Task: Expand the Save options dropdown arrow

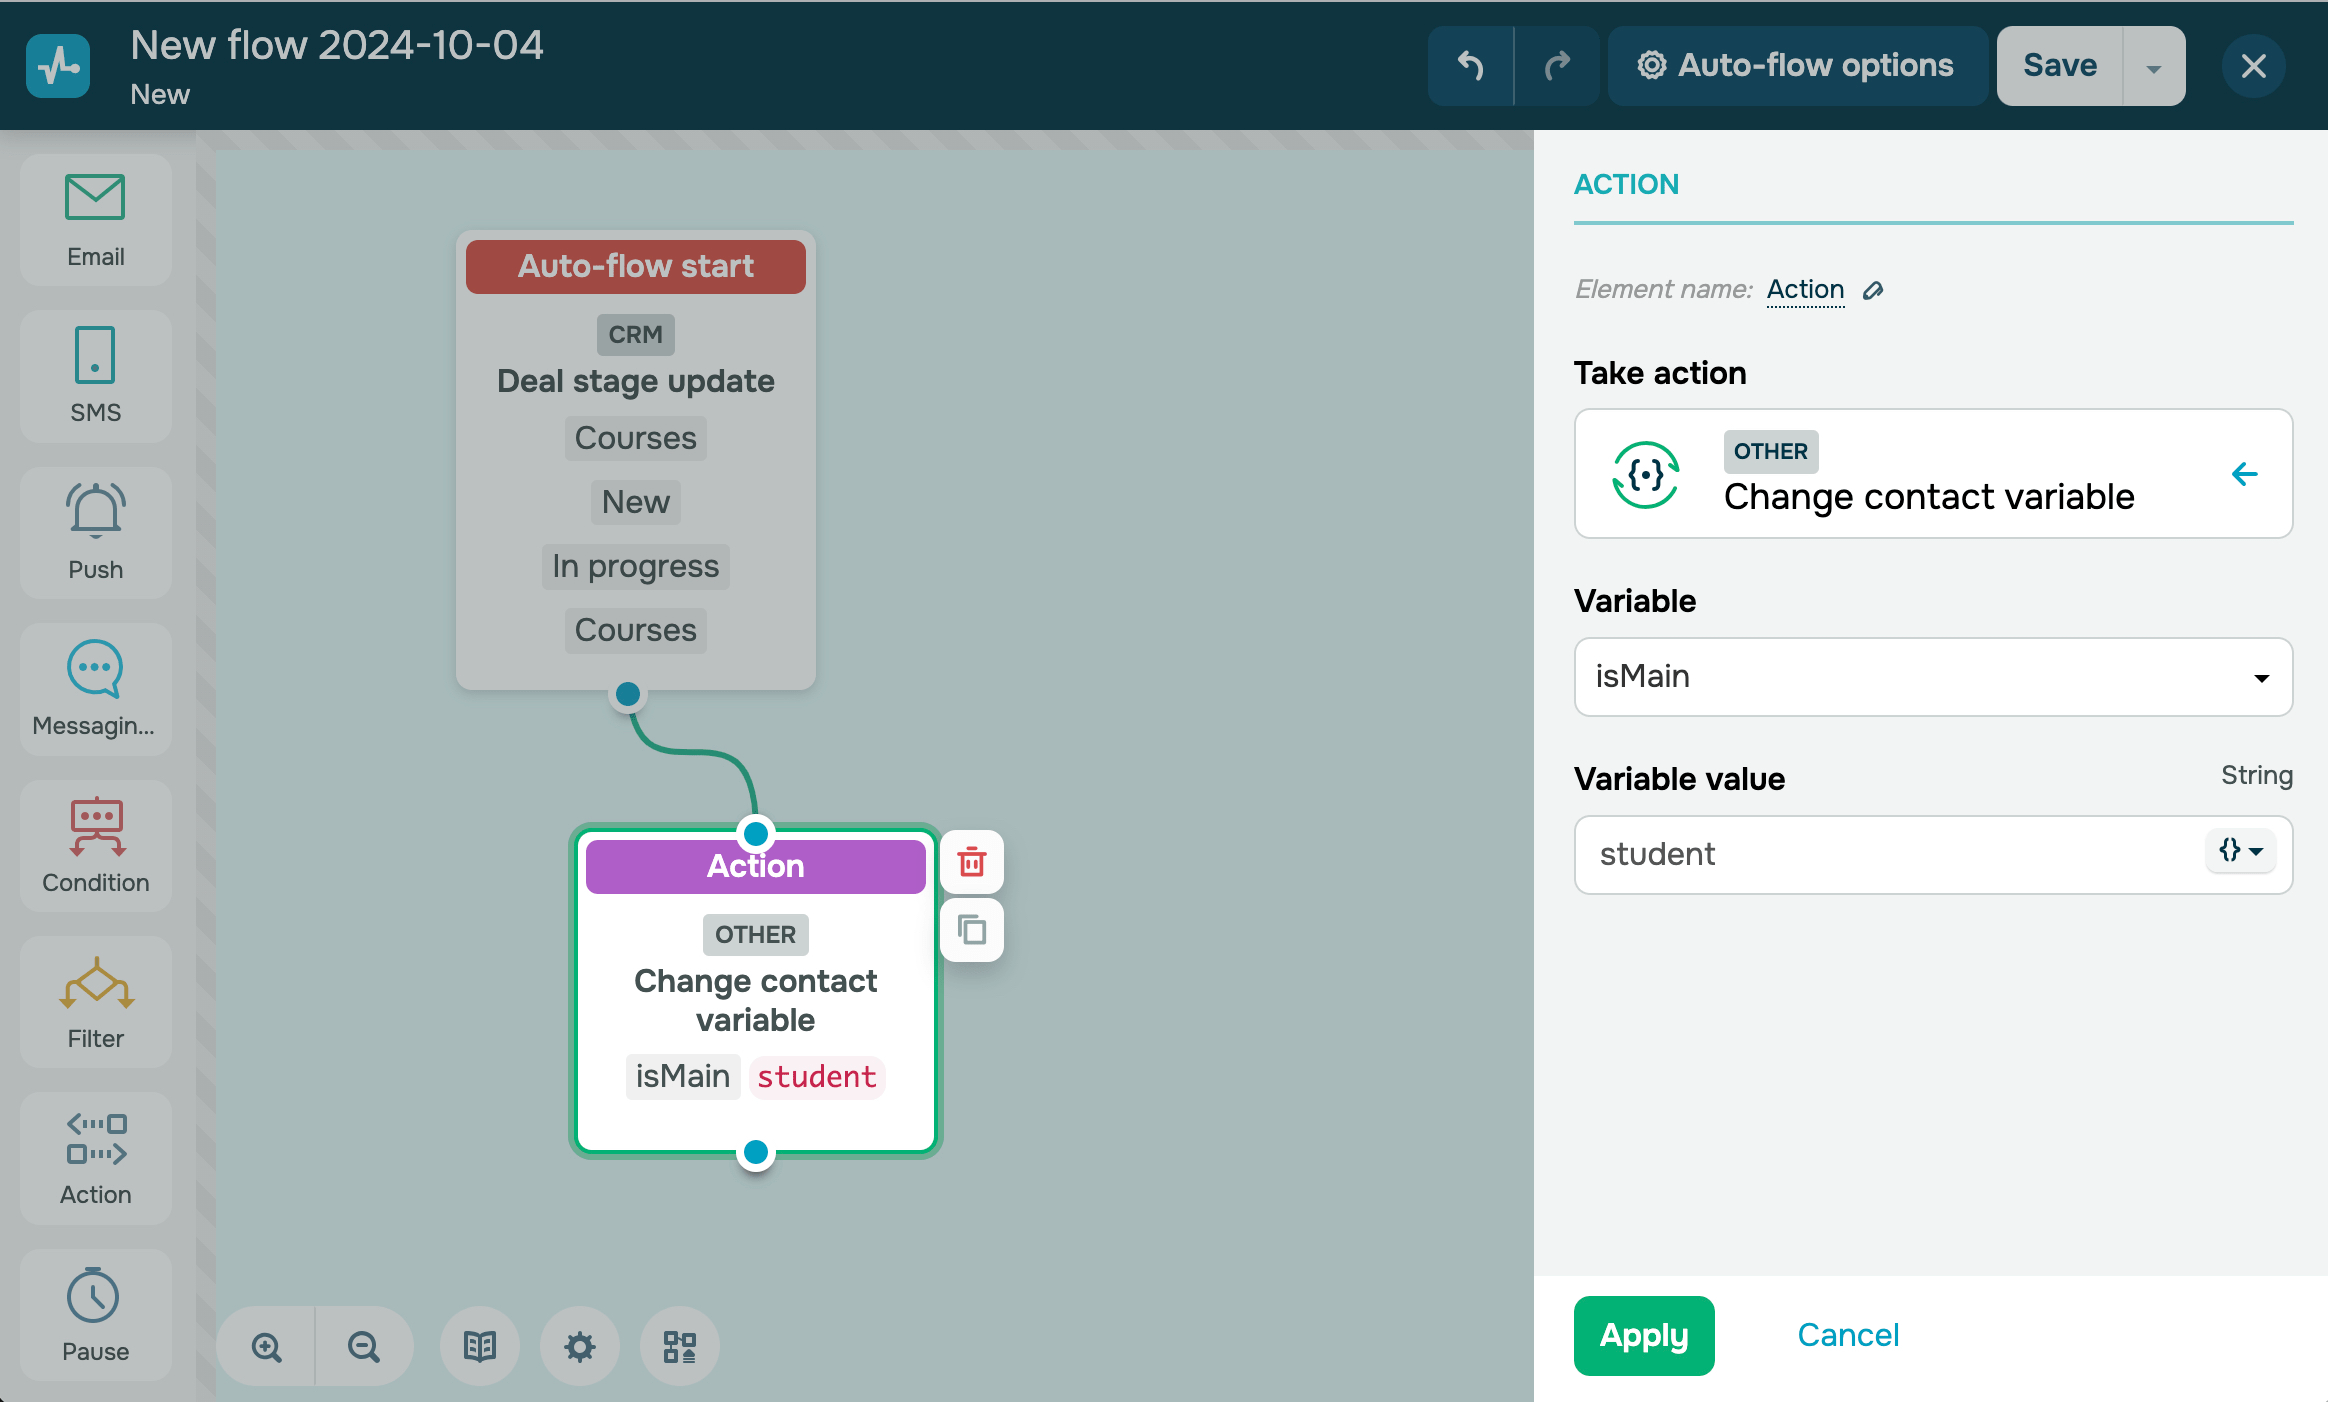Action: (2154, 67)
